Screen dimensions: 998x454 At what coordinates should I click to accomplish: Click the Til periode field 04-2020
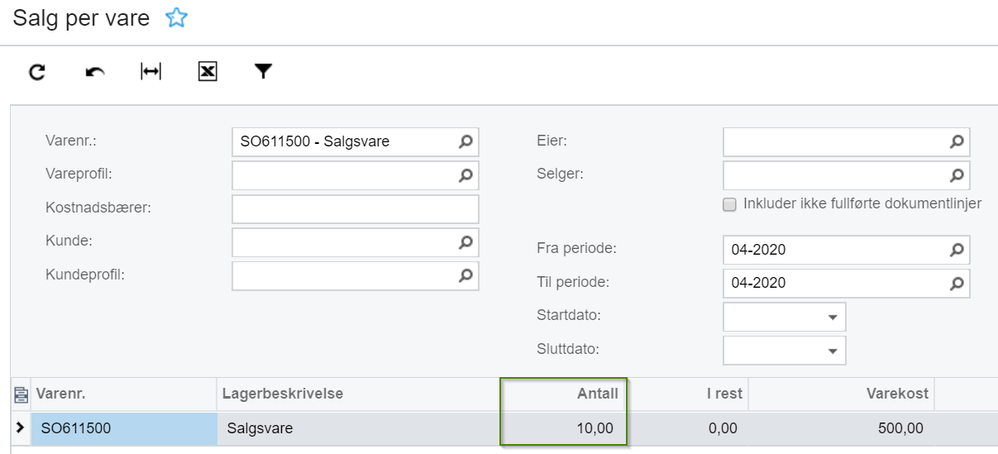(x=847, y=283)
